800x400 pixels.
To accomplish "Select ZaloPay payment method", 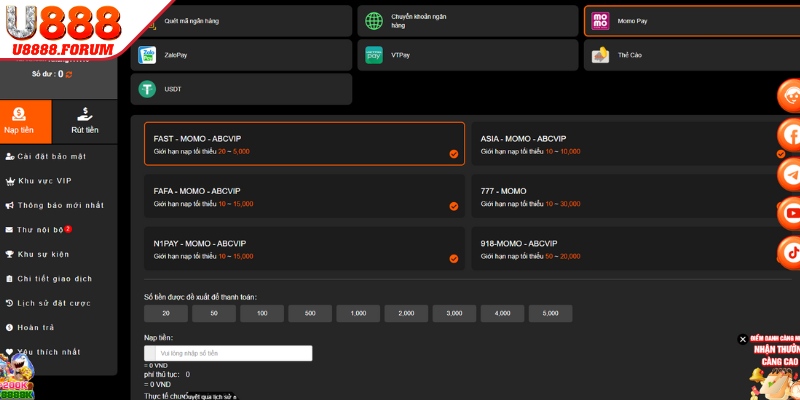I will [241, 55].
